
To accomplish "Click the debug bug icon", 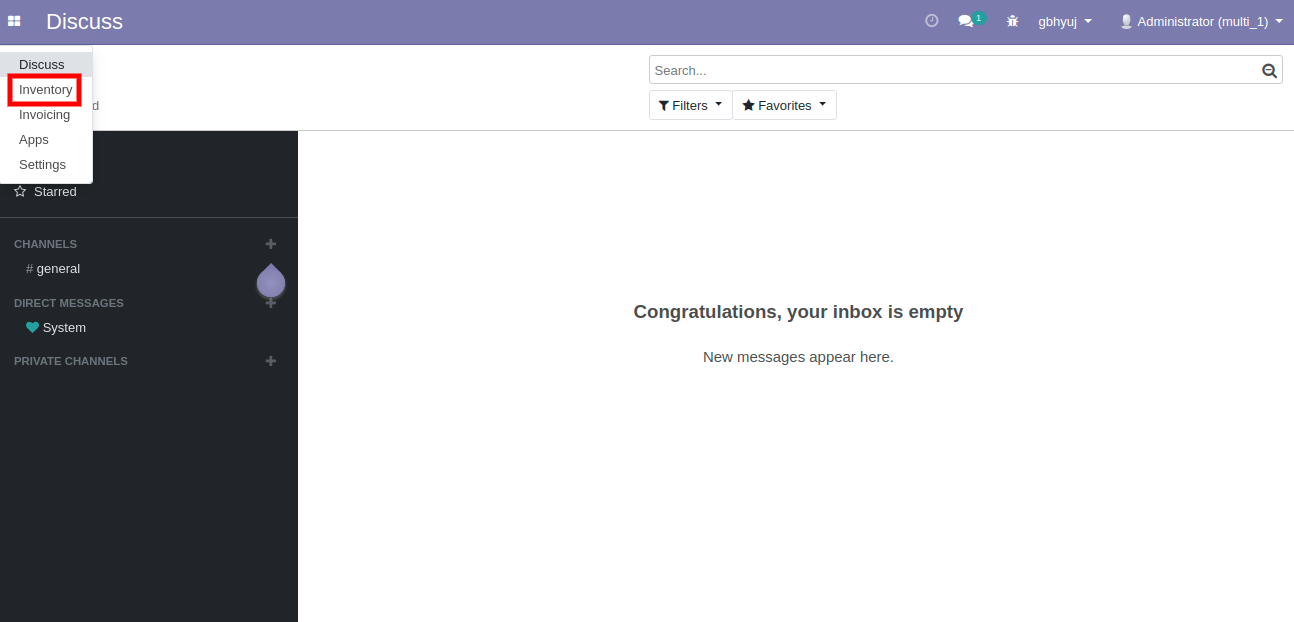I will tap(1012, 21).
